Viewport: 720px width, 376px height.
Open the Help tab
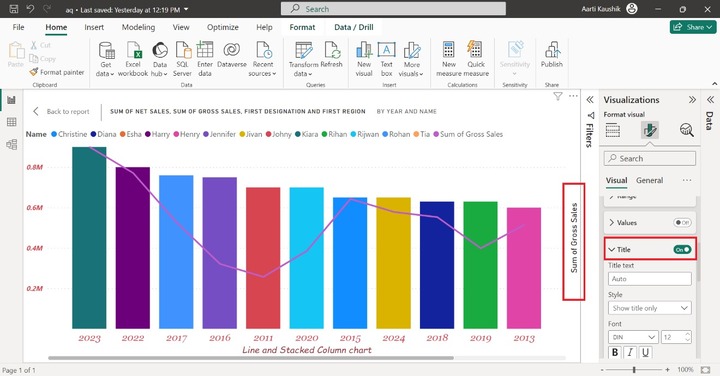click(x=264, y=27)
